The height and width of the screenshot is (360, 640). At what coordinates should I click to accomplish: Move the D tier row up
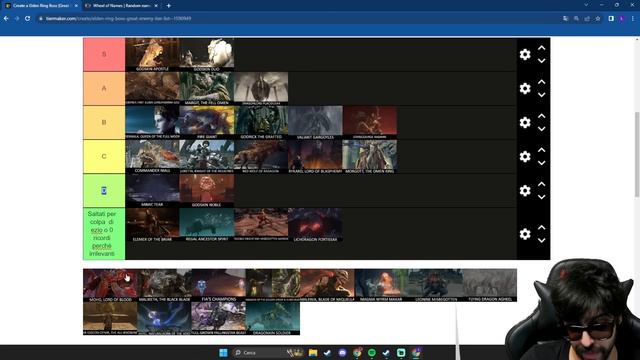click(541, 184)
